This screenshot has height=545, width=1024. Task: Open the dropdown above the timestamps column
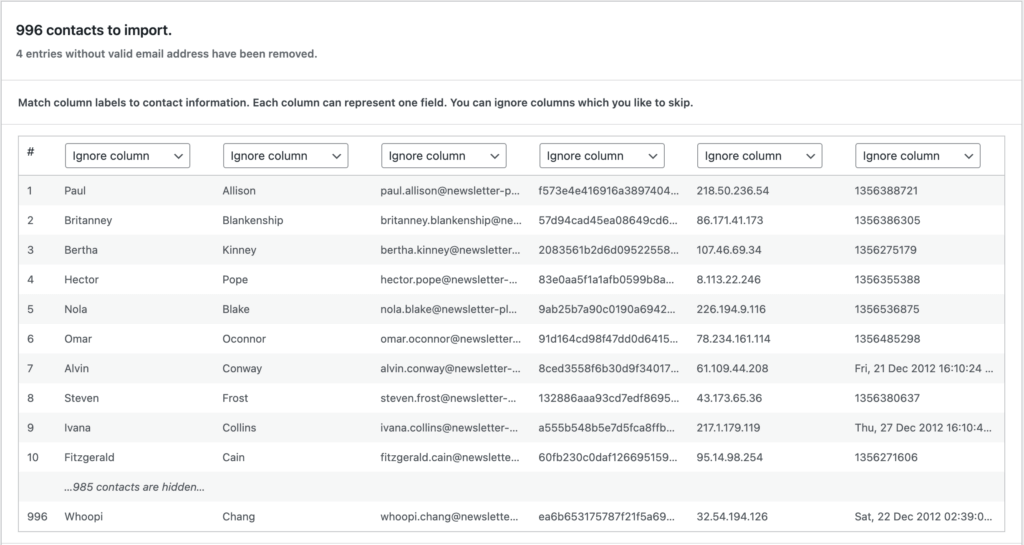(917, 156)
